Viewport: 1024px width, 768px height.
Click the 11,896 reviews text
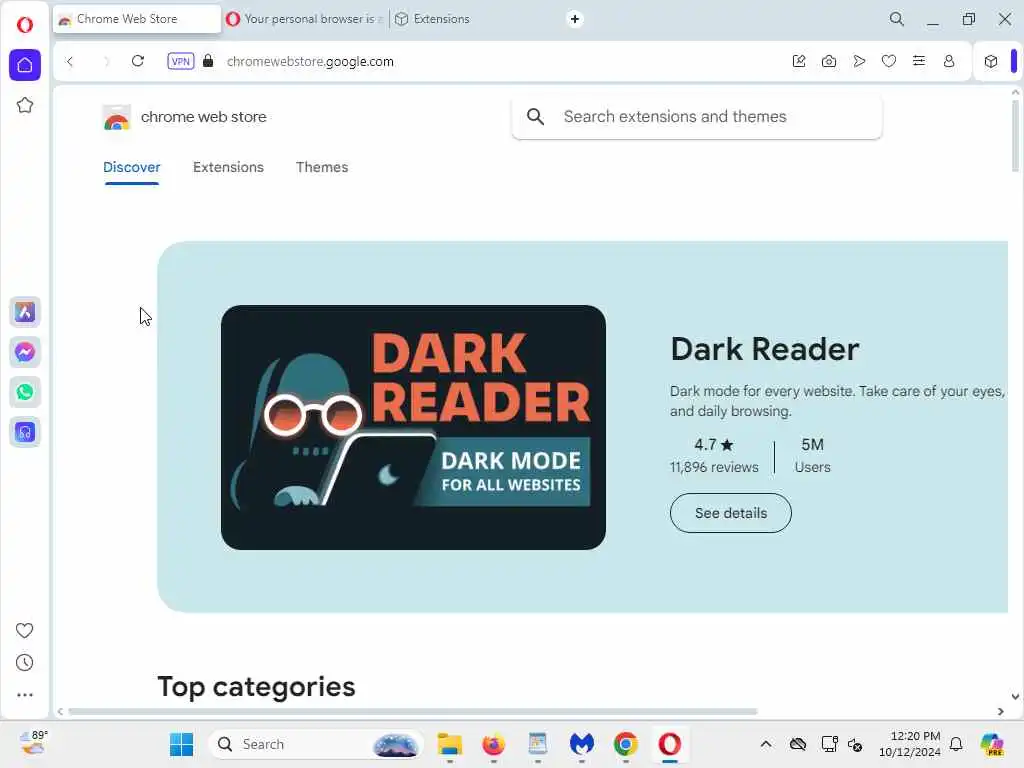coord(714,468)
